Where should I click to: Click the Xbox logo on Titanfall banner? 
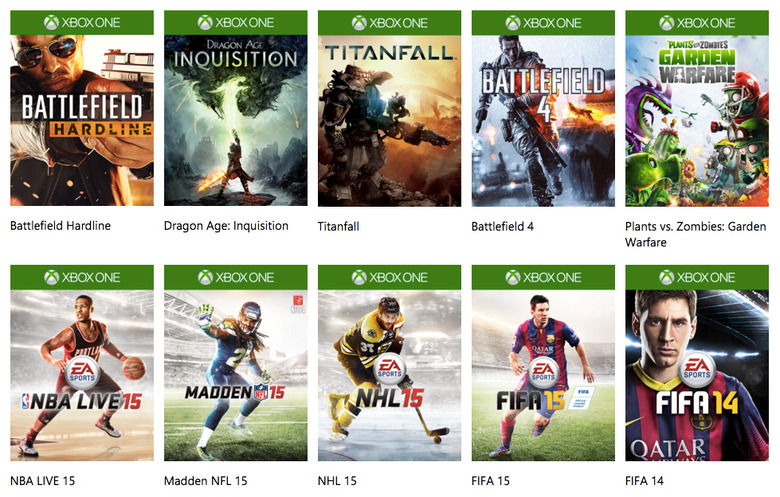pos(359,23)
